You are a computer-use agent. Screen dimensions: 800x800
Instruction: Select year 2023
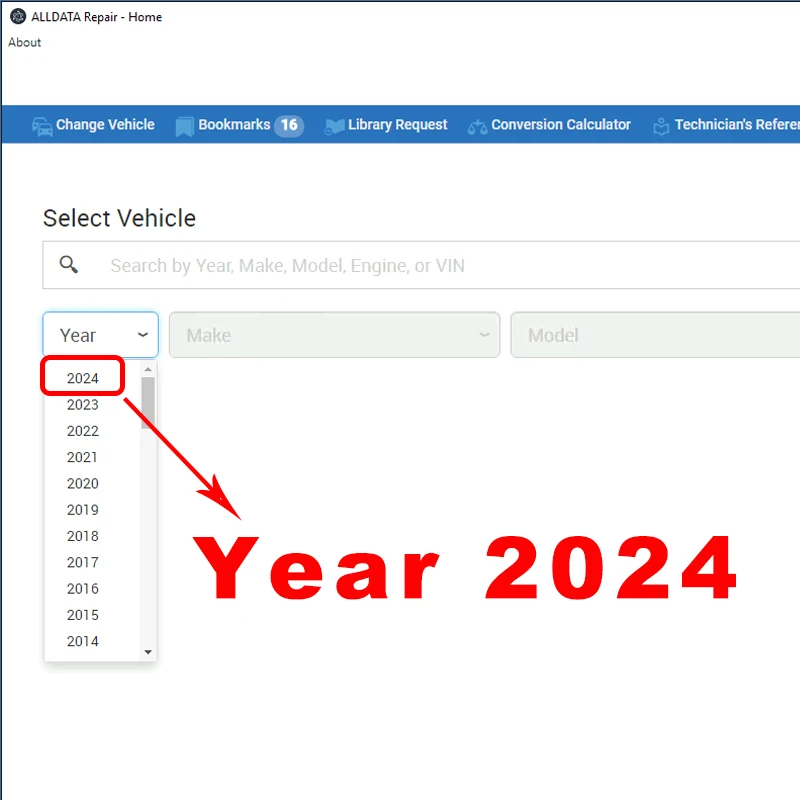(x=83, y=405)
